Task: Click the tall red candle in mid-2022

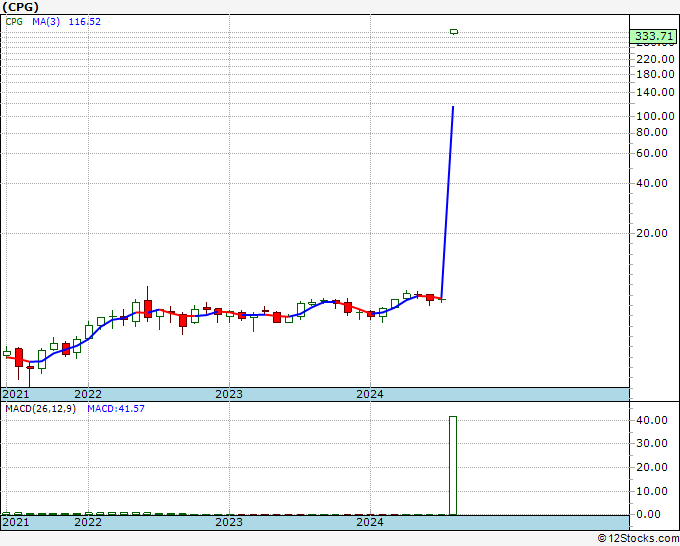Action: coord(148,309)
